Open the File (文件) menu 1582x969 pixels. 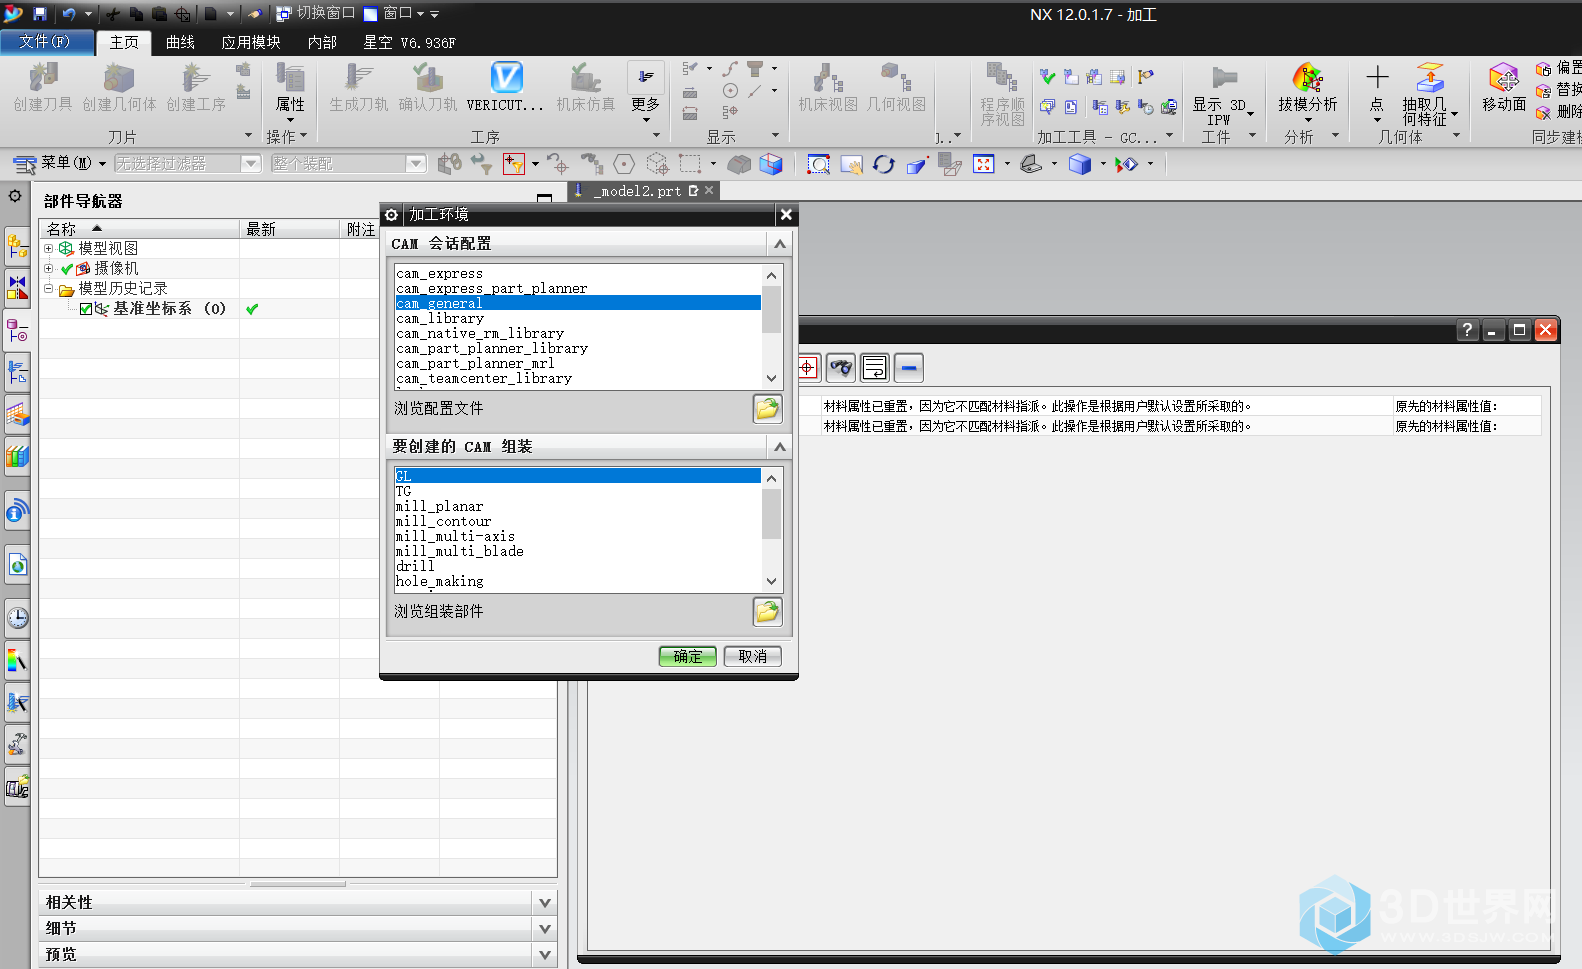[46, 42]
